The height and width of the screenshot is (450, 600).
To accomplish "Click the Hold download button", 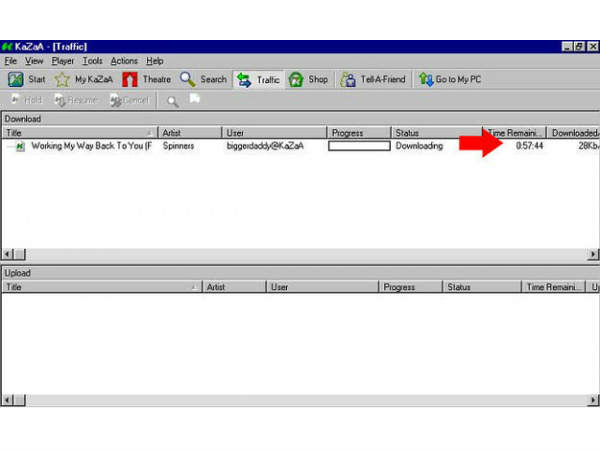I will (26, 100).
